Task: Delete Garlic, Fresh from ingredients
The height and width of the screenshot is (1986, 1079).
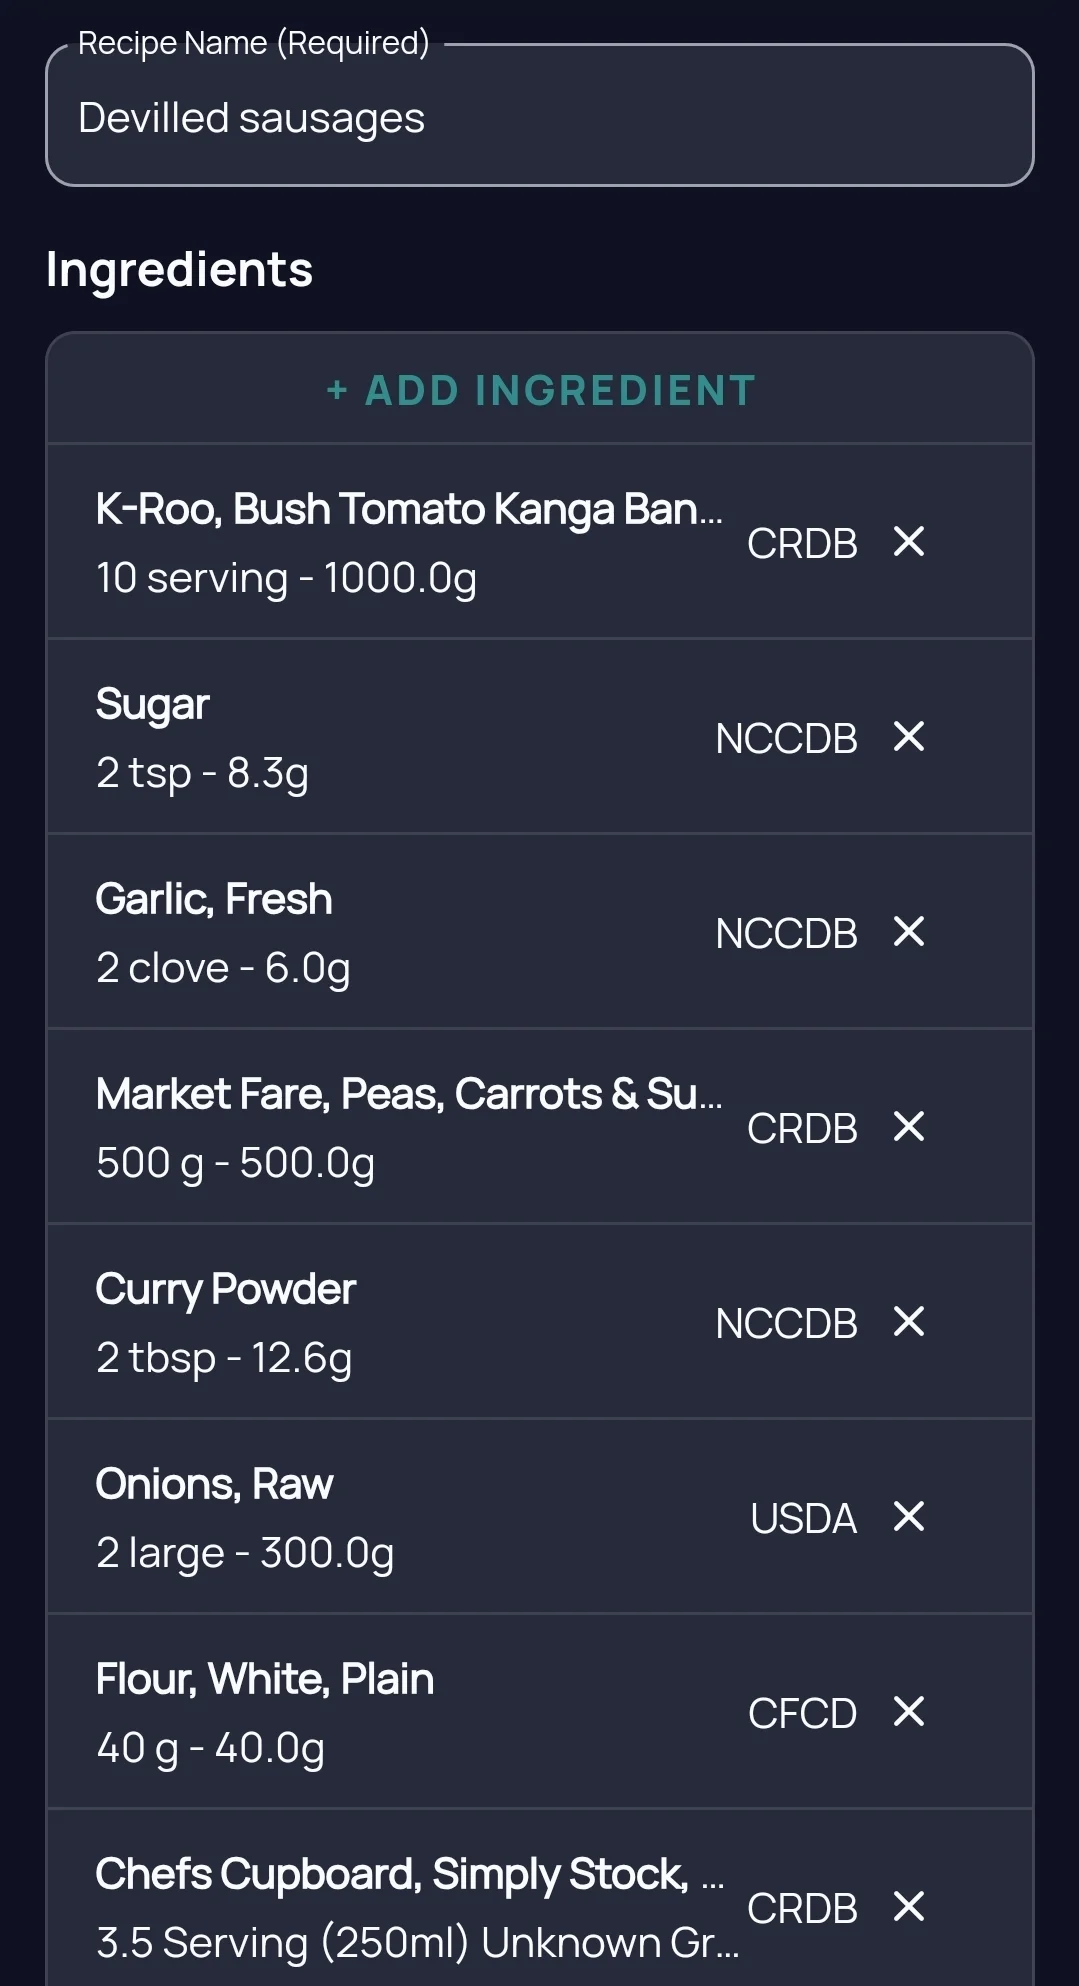Action: [x=908, y=931]
